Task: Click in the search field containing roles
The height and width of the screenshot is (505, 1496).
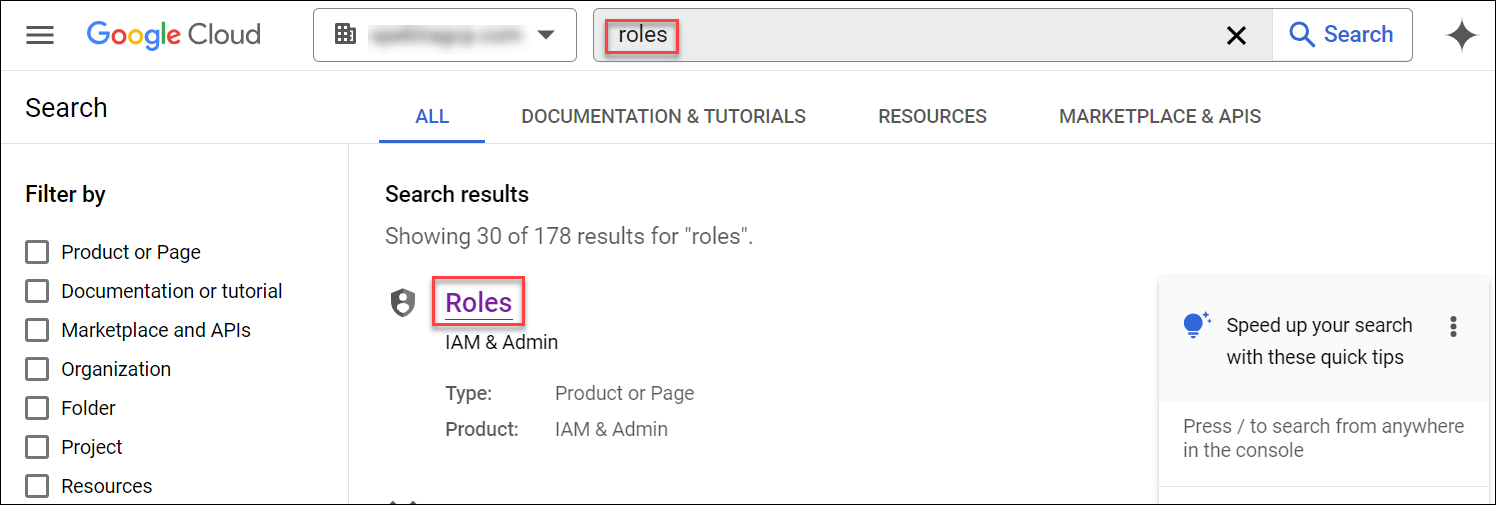Action: [932, 35]
